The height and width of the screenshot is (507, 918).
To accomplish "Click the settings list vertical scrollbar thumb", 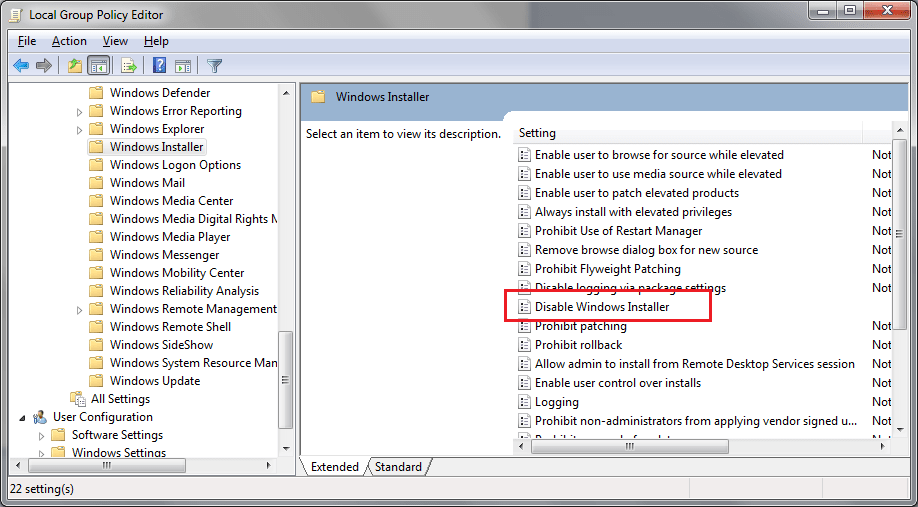I will tap(900, 234).
